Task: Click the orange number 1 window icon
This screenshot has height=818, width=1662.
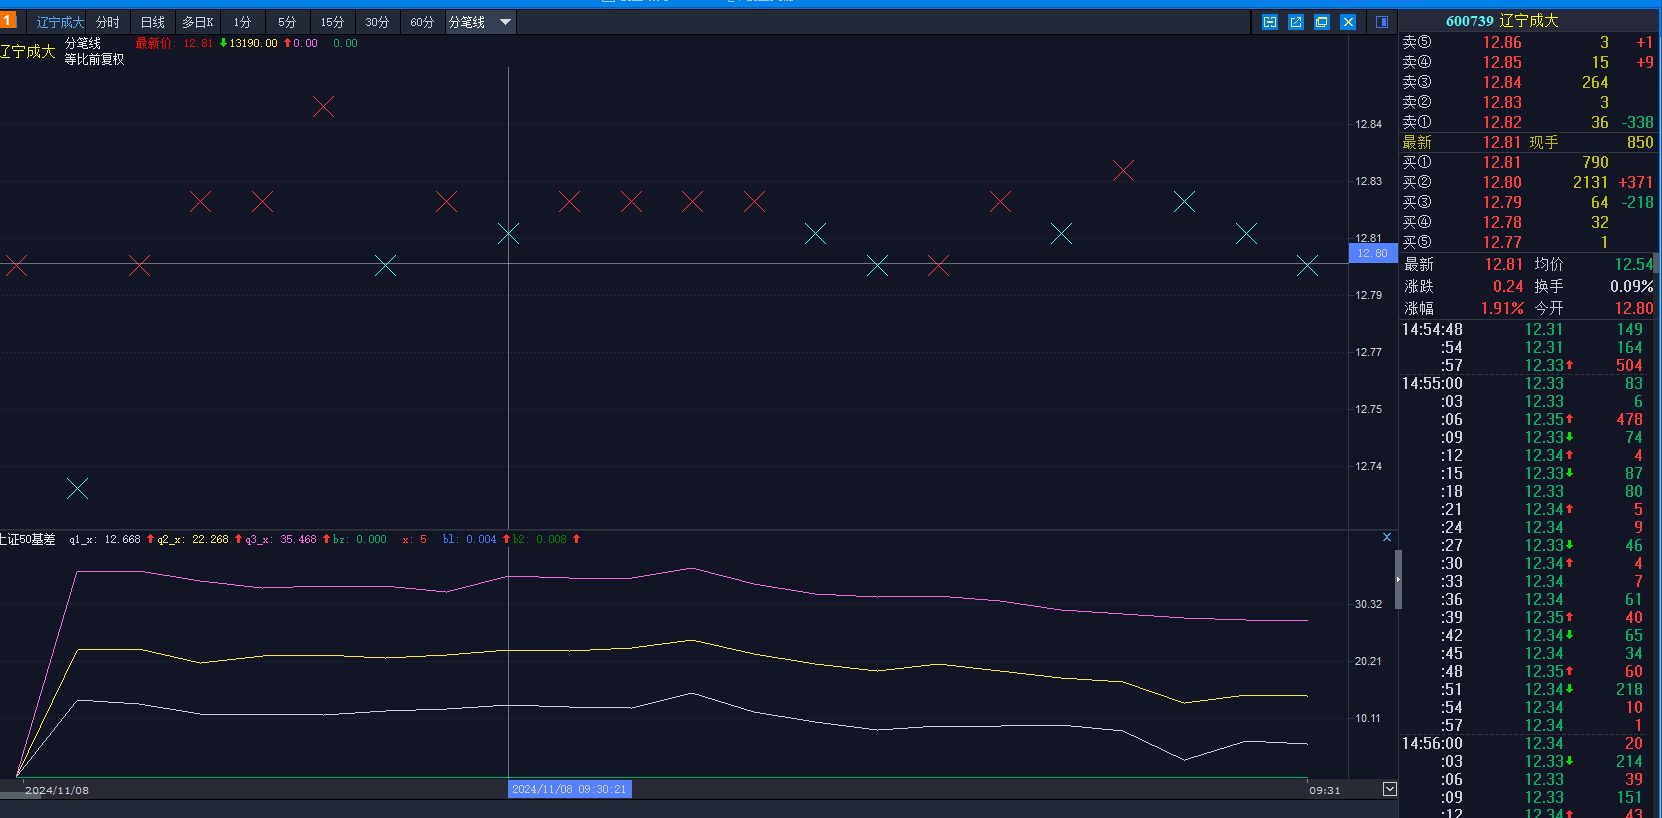Action: [8, 20]
